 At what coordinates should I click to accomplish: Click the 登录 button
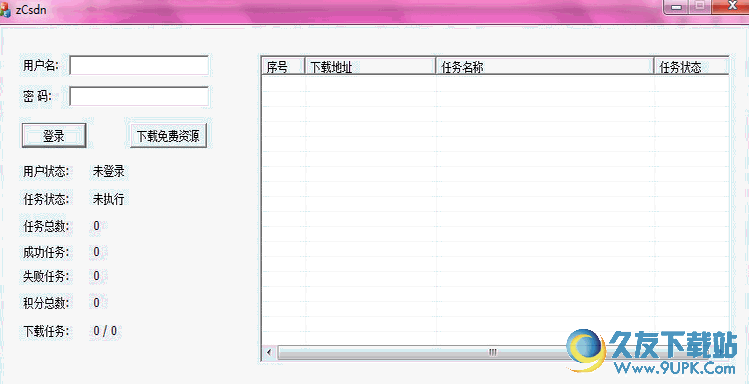[x=54, y=136]
